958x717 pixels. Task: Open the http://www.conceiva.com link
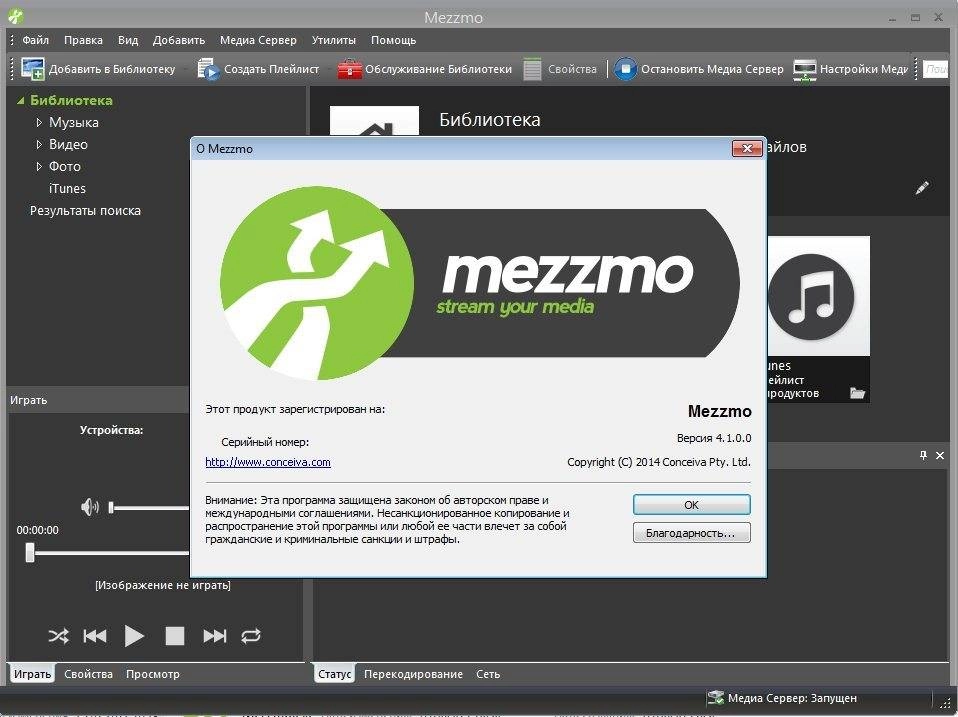coord(268,462)
